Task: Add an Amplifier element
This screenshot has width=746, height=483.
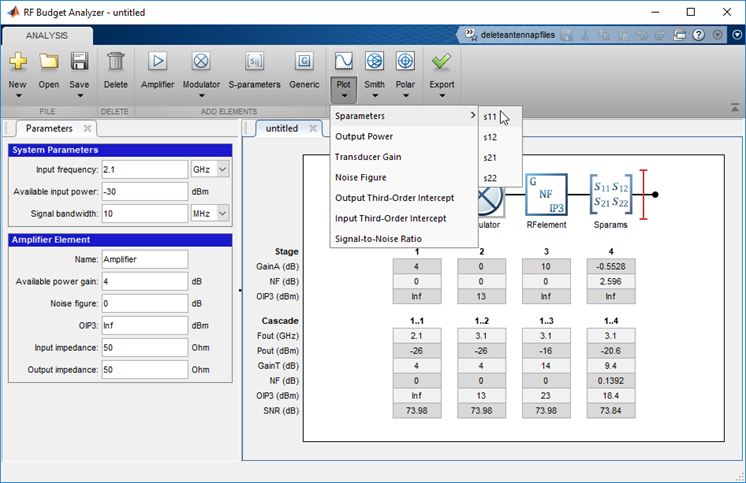Action: (x=158, y=62)
